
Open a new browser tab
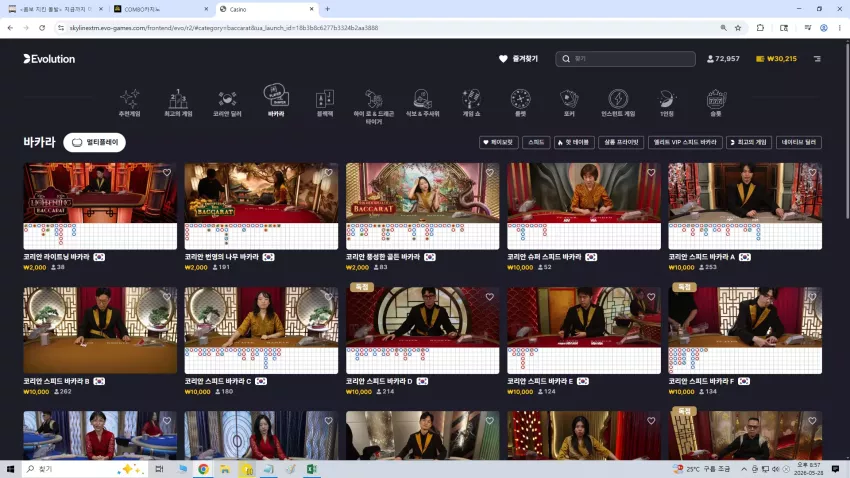[x=327, y=9]
